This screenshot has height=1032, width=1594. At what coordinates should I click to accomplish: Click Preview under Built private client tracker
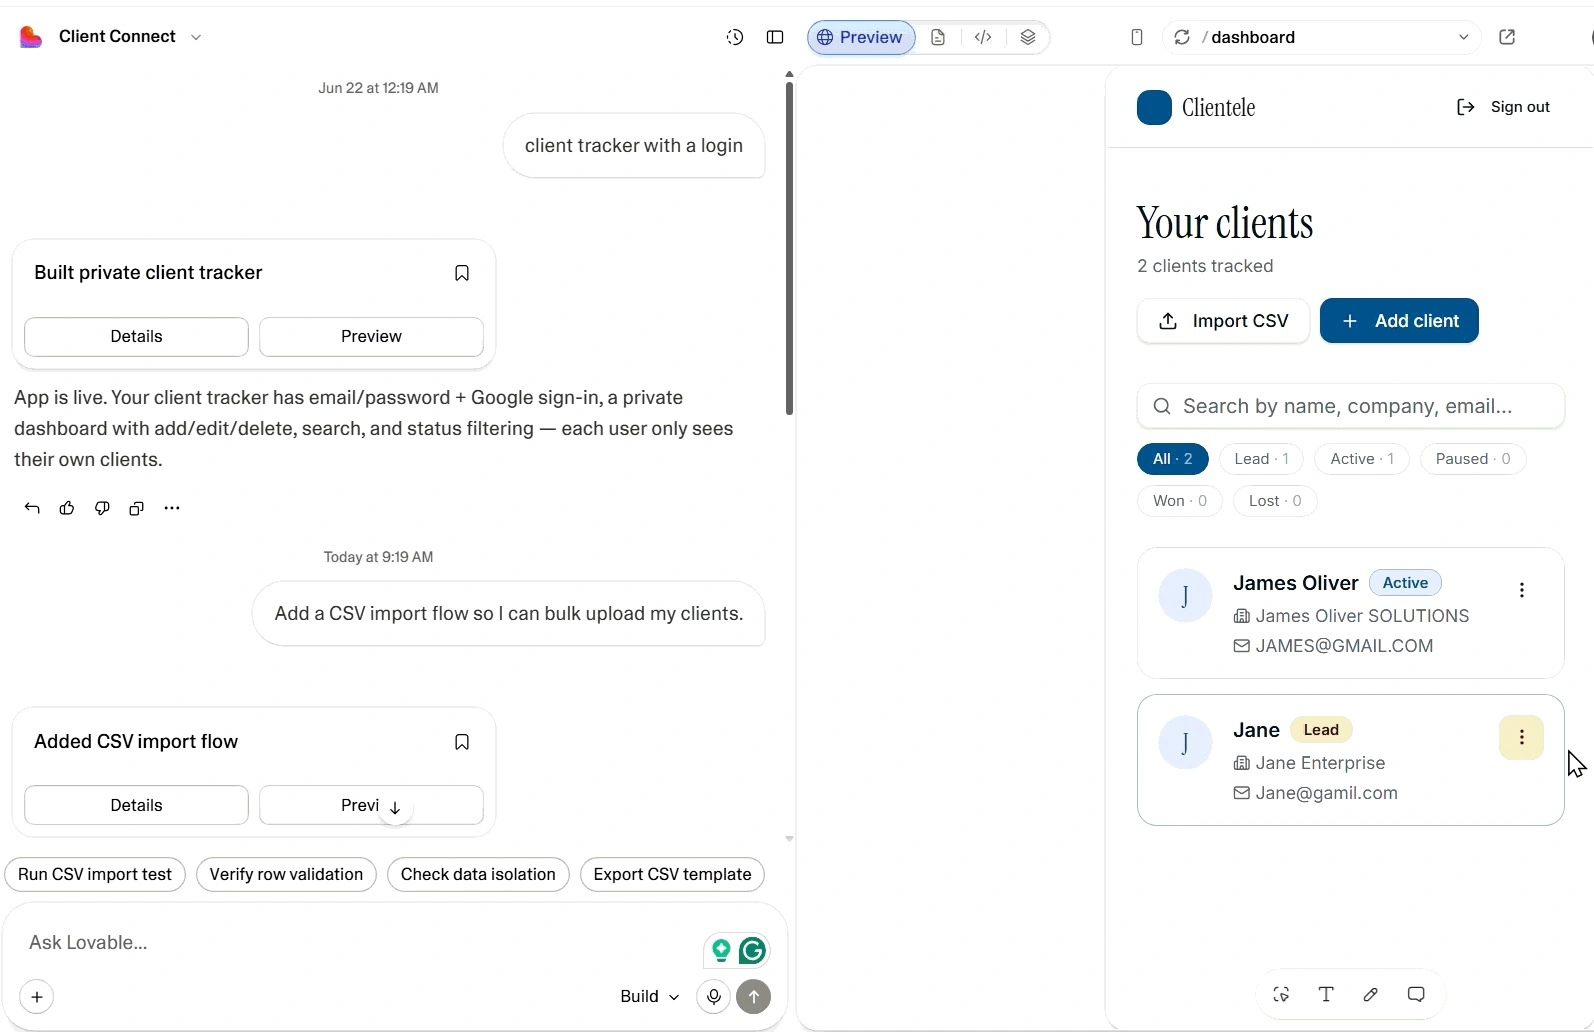371,337
